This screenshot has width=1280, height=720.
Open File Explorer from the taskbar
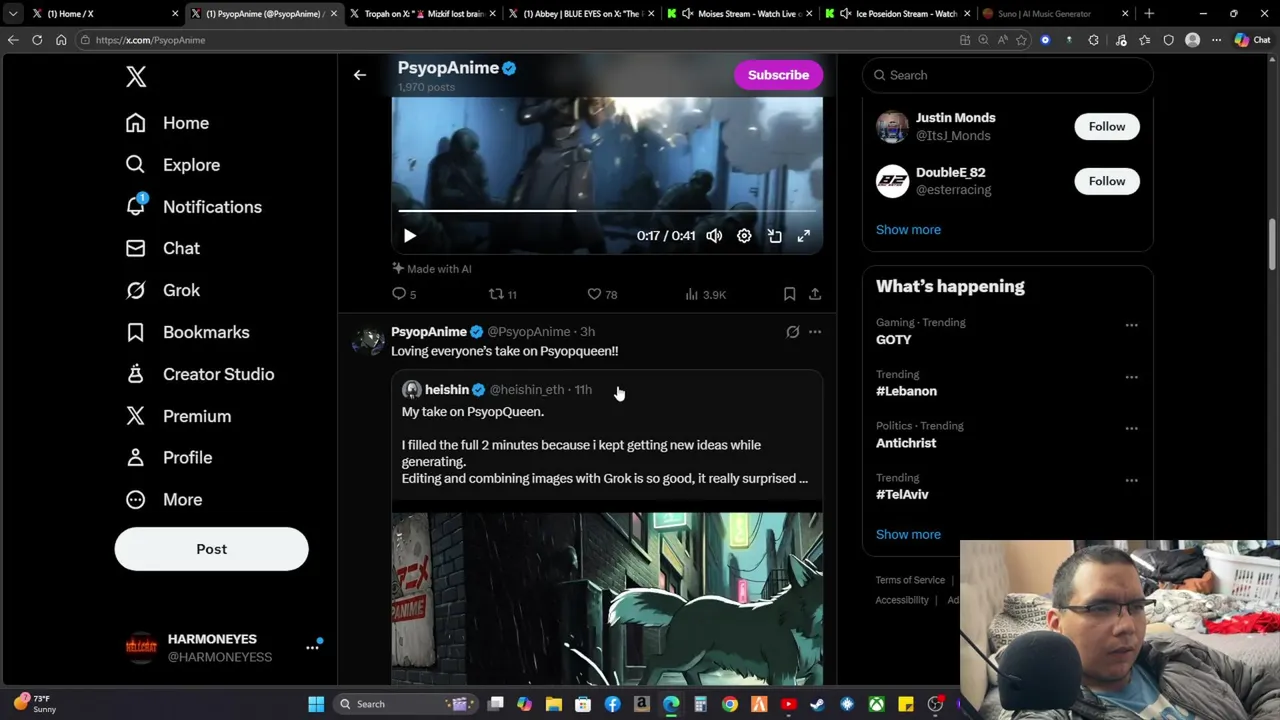pyautogui.click(x=554, y=704)
